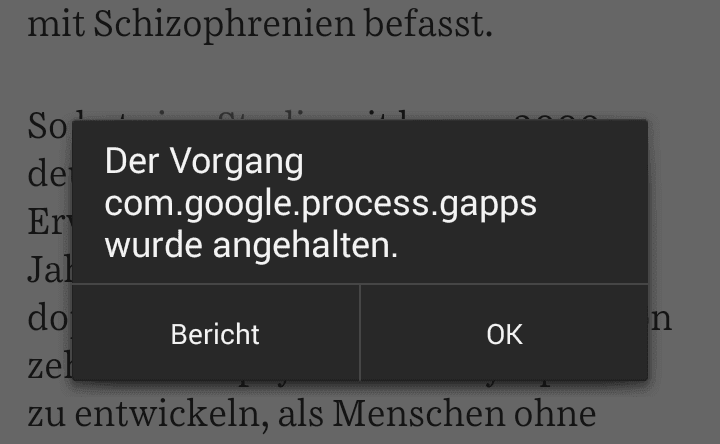
Task: Tap the Bericht button
Action: (215, 333)
